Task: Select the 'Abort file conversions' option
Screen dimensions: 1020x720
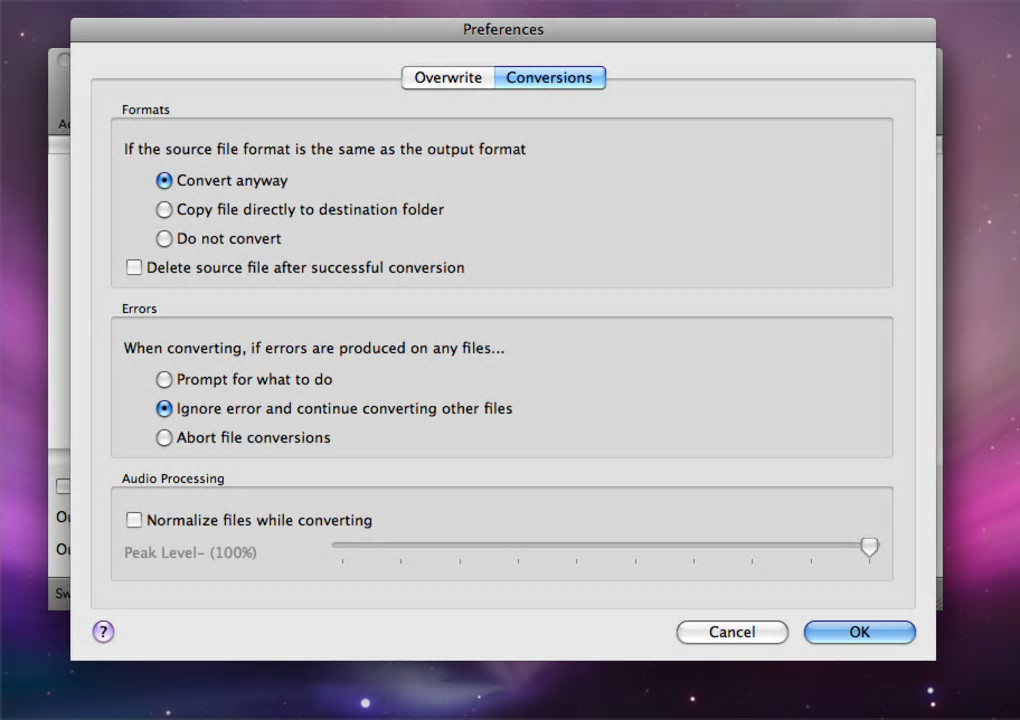Action: click(165, 438)
